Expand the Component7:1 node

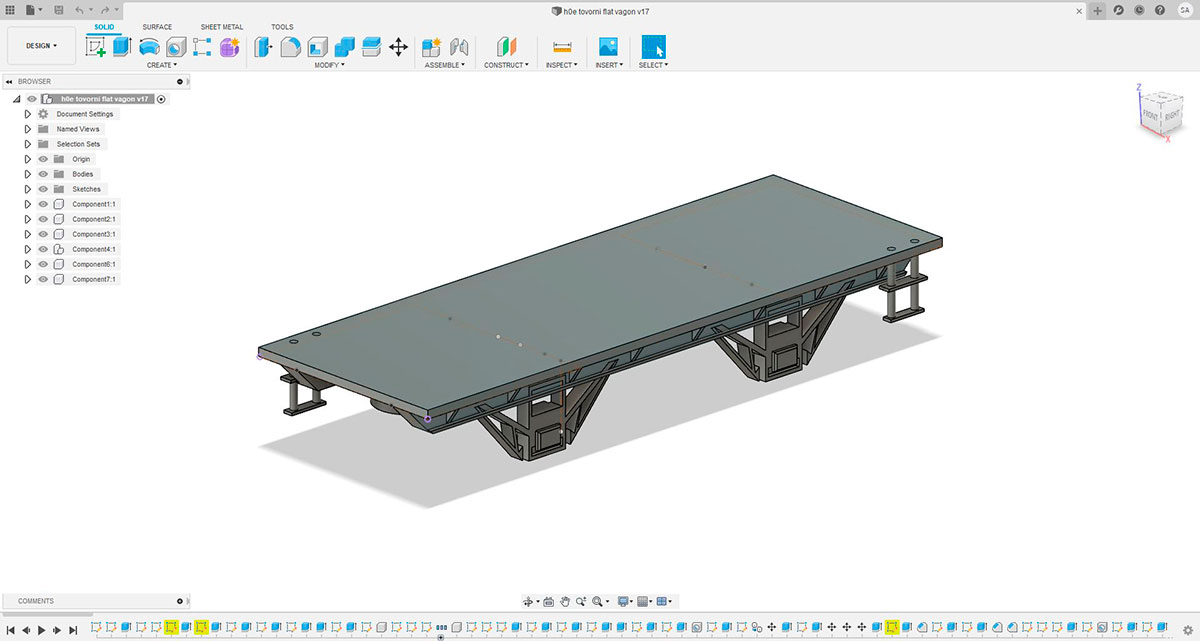tap(28, 279)
